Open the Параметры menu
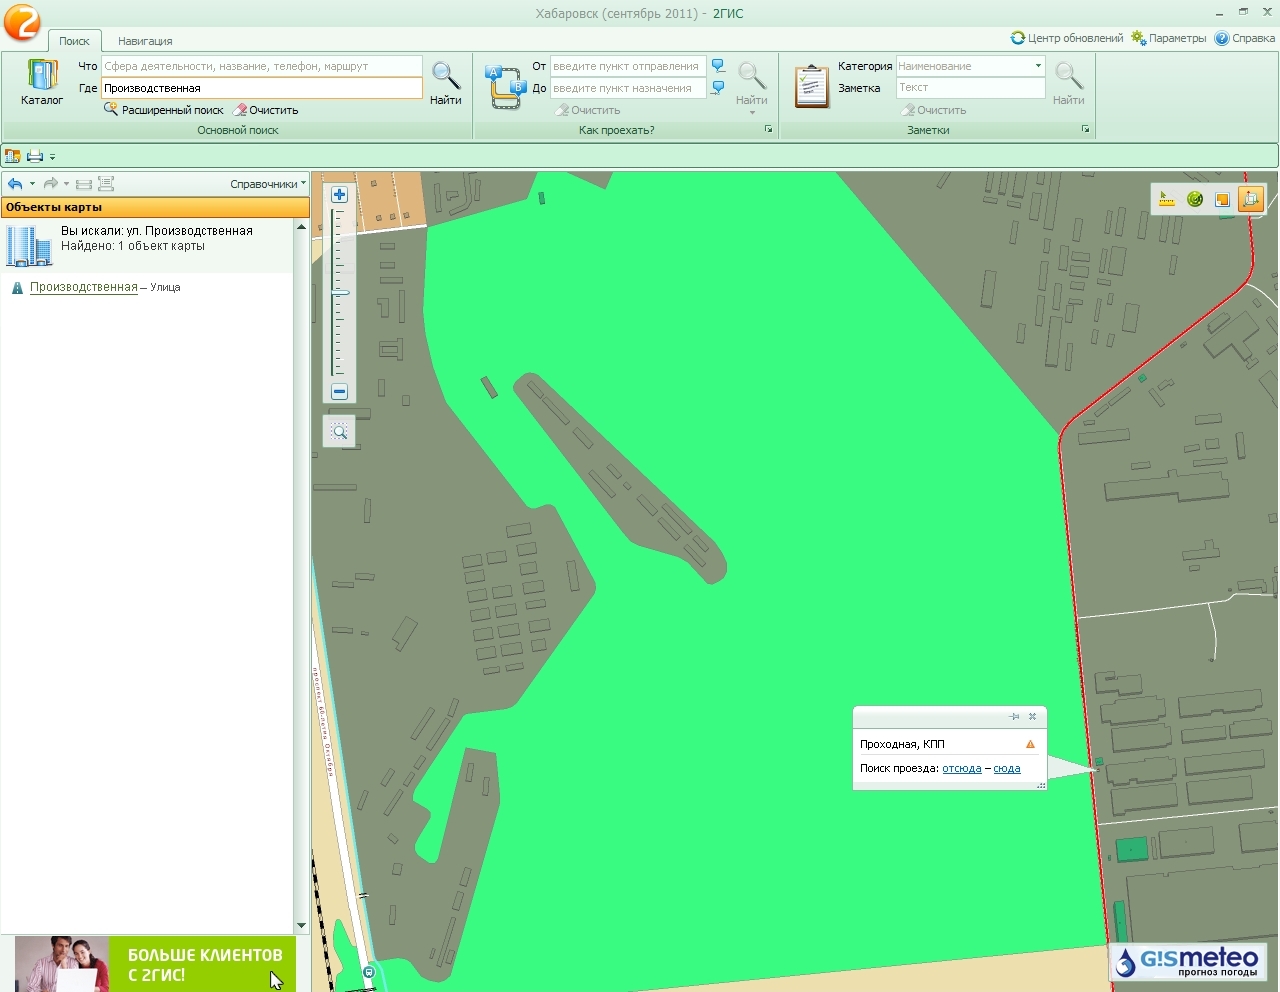Viewport: 1280px width, 992px height. pyautogui.click(x=1169, y=38)
